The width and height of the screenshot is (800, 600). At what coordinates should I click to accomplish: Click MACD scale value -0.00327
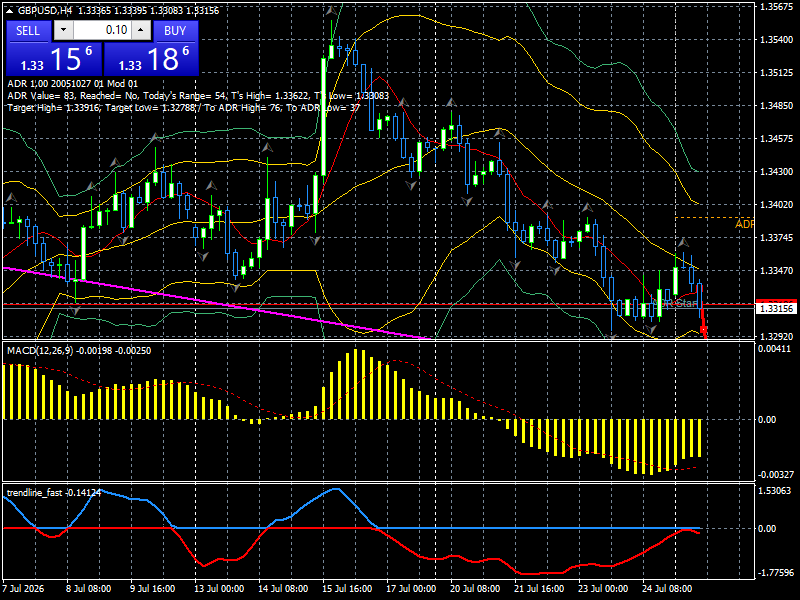tap(776, 475)
